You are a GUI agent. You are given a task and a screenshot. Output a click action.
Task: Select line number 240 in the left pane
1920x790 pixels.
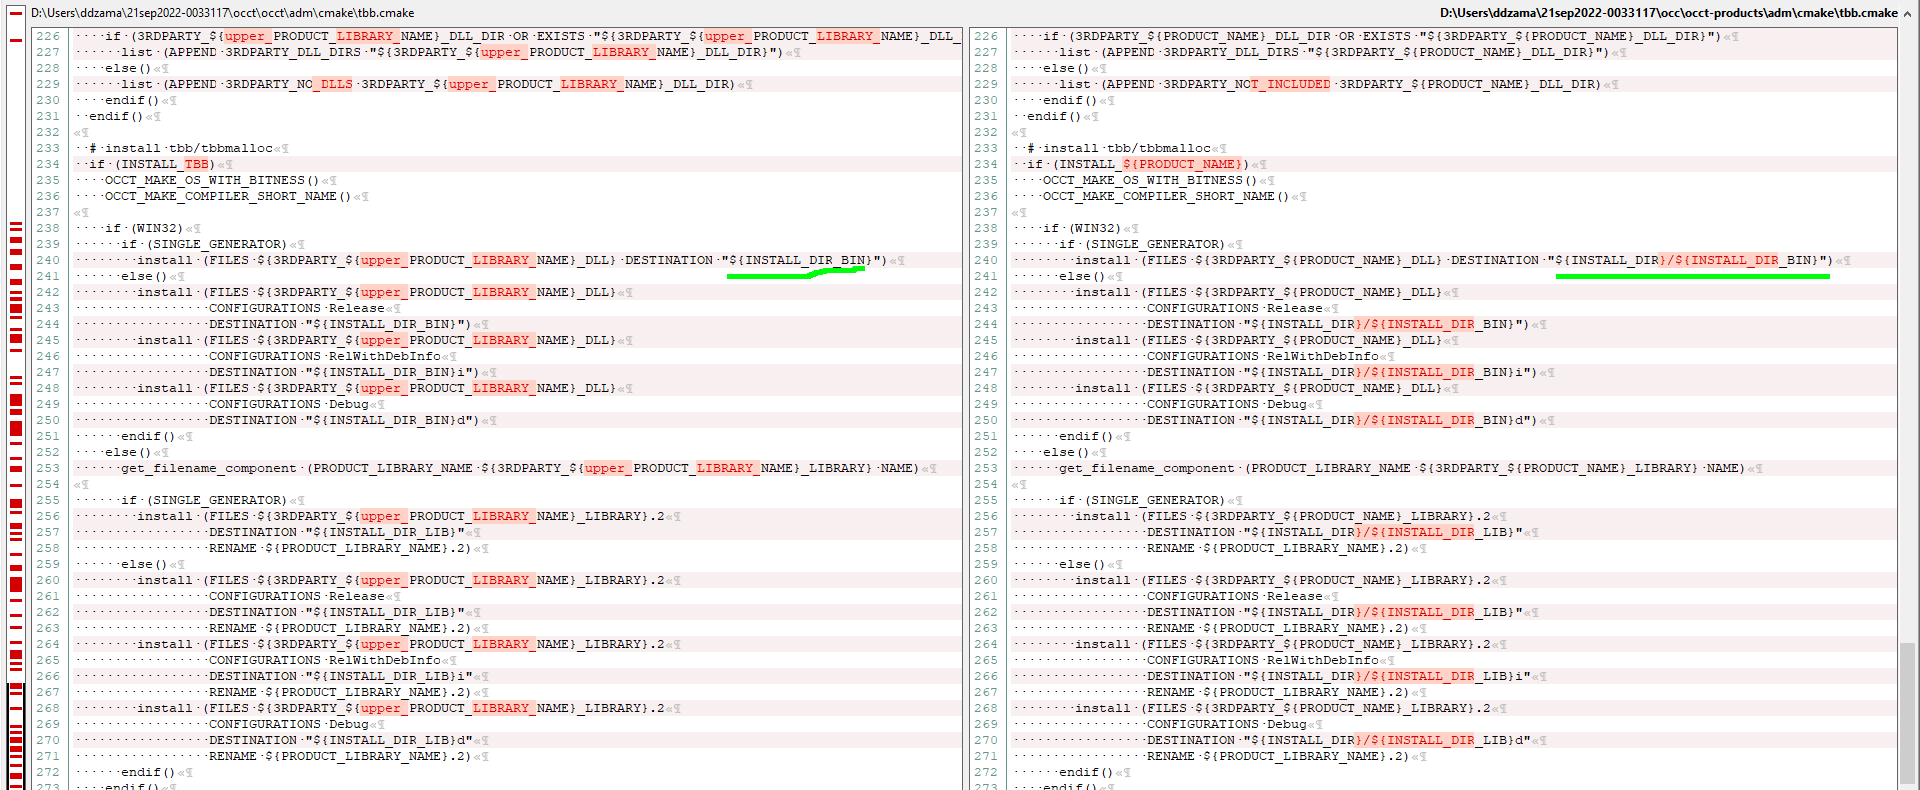(x=48, y=260)
